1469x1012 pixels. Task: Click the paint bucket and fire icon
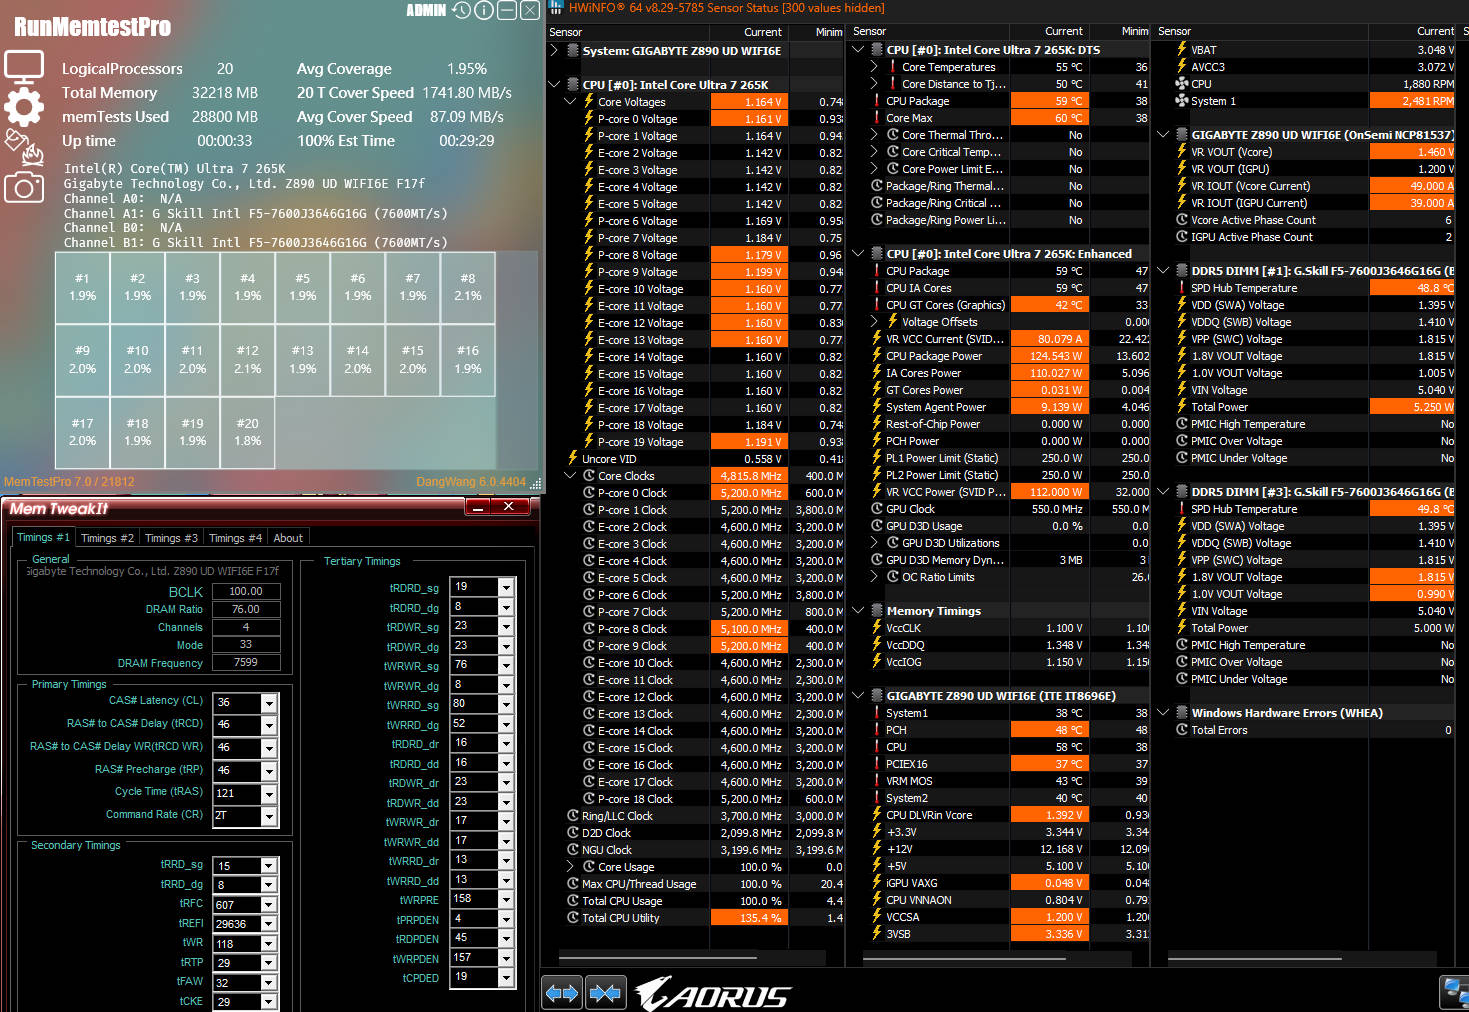pyautogui.click(x=24, y=146)
